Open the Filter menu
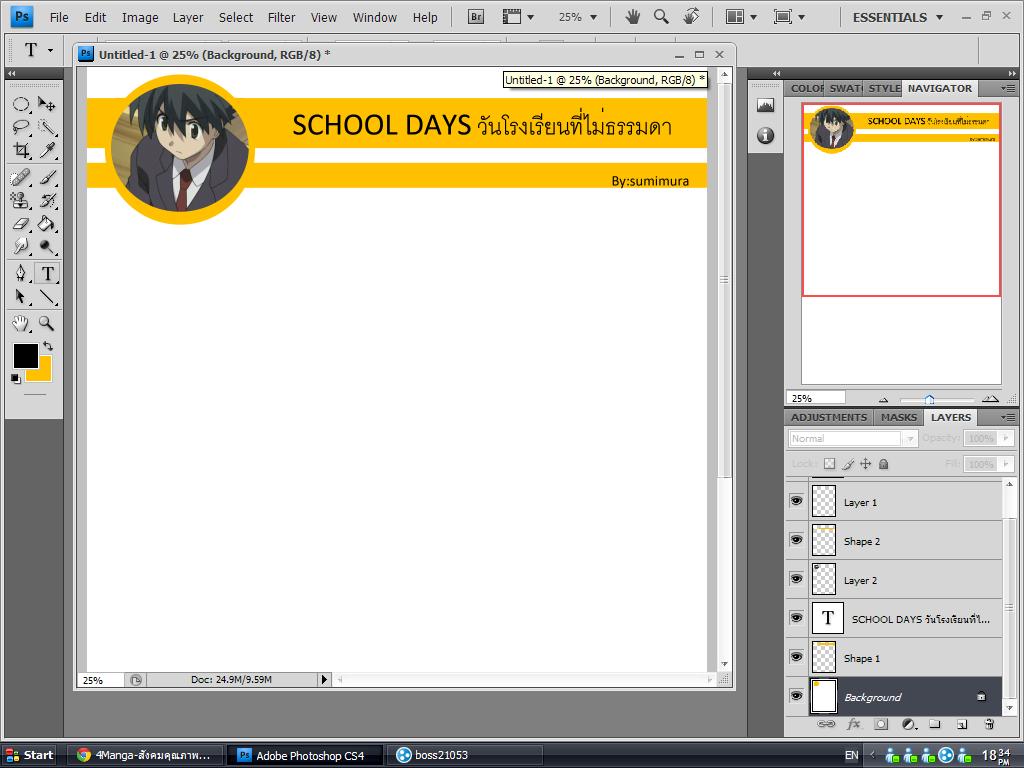This screenshot has width=1024, height=768. (x=281, y=18)
